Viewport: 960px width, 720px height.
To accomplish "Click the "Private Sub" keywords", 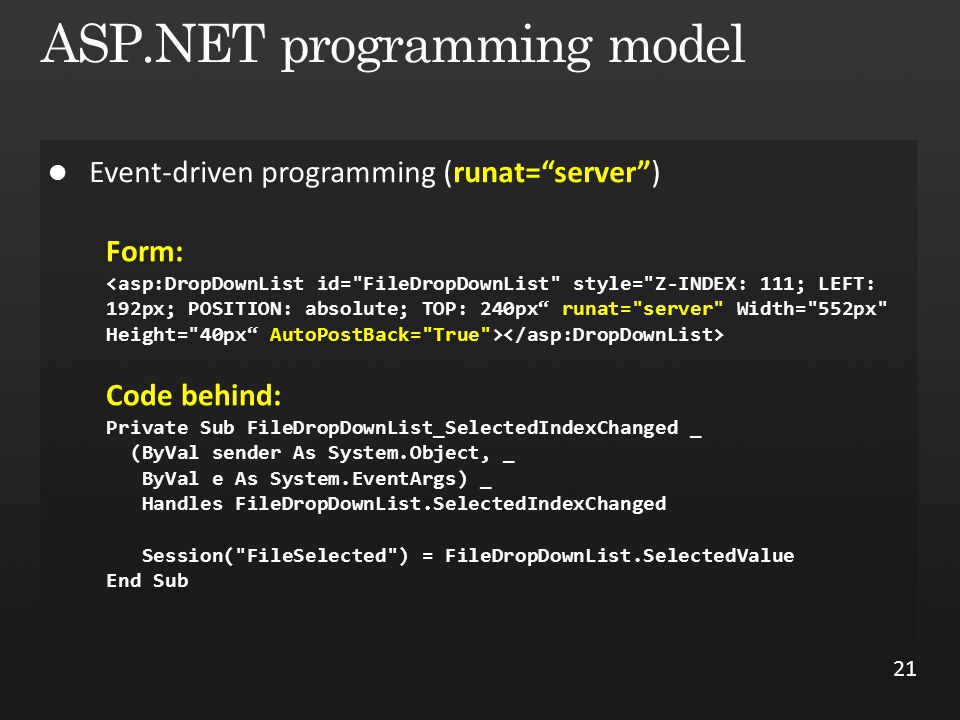I will tap(170, 428).
